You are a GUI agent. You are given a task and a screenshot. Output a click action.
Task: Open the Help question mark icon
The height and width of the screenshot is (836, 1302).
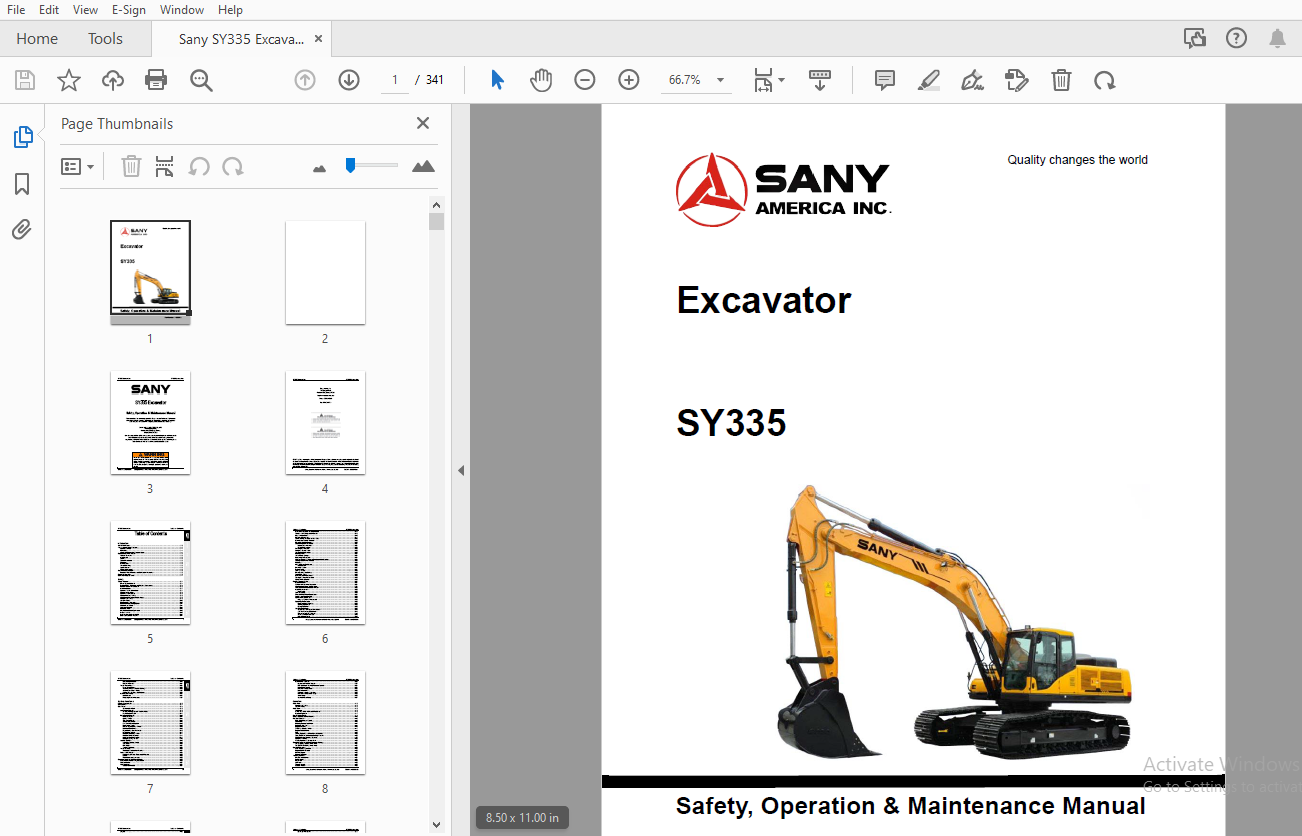pyautogui.click(x=1236, y=38)
